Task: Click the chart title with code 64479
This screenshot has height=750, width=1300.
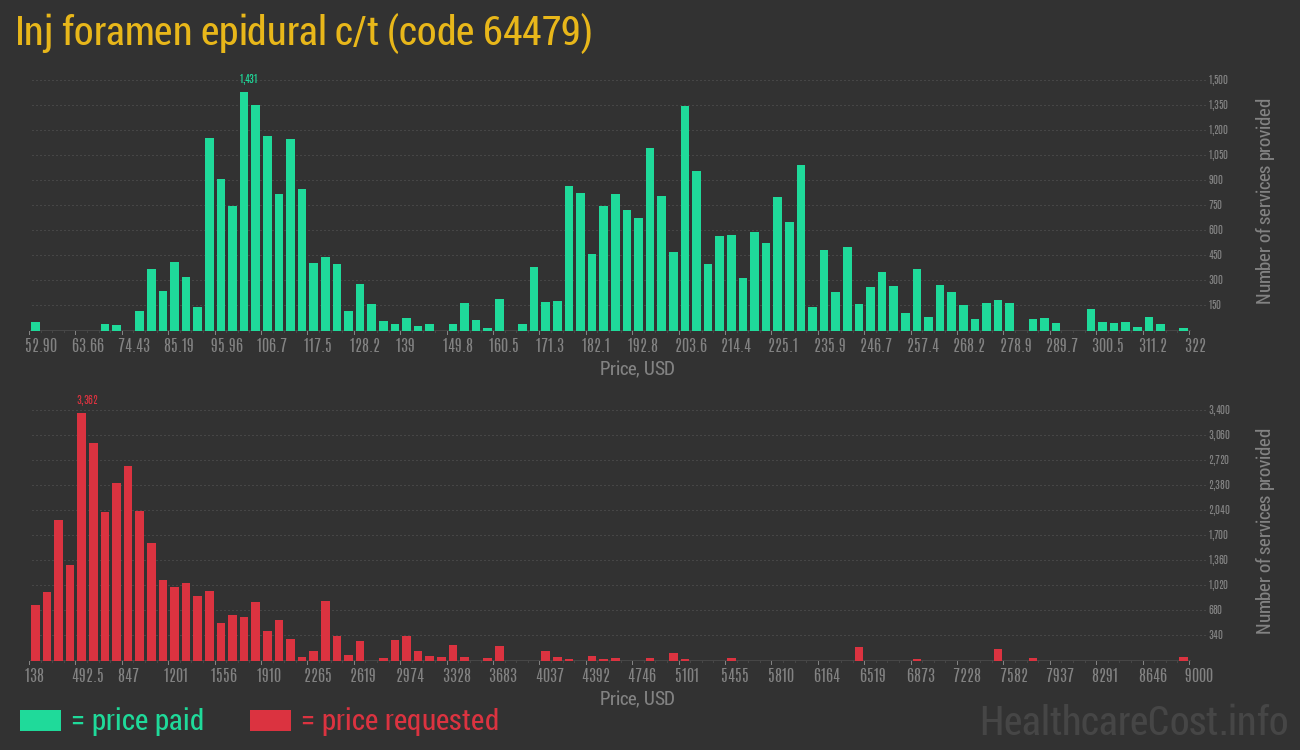Action: pos(304,32)
